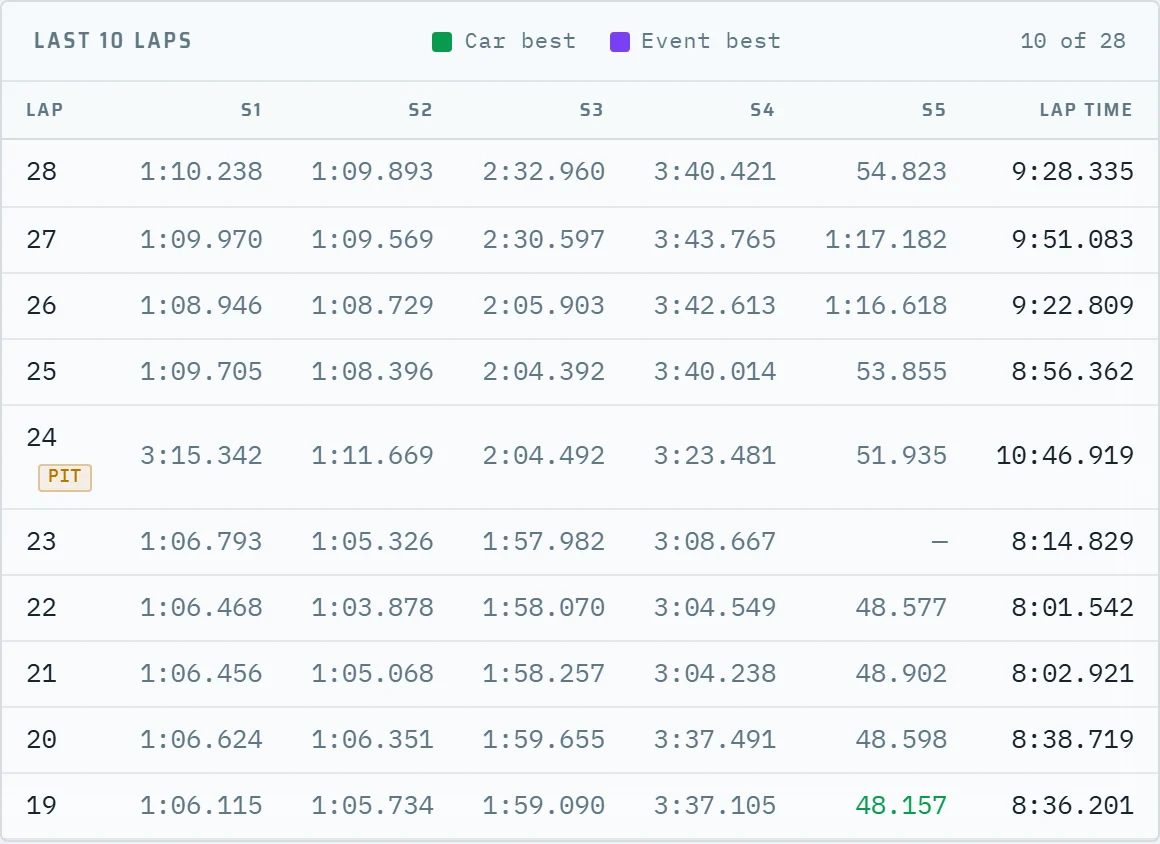Click the S1 column header
Image resolution: width=1160 pixels, height=844 pixels.
point(251,110)
